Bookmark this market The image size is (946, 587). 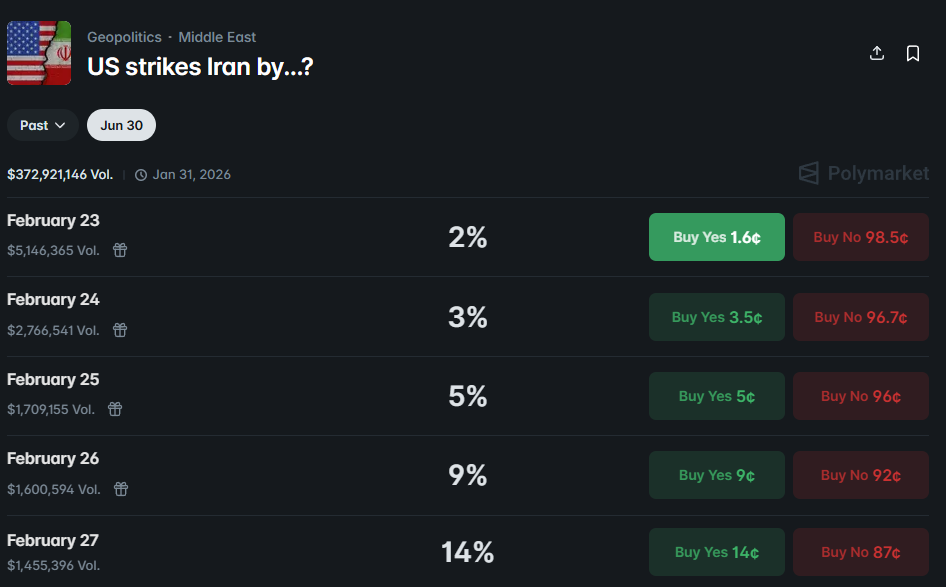[x=913, y=53]
